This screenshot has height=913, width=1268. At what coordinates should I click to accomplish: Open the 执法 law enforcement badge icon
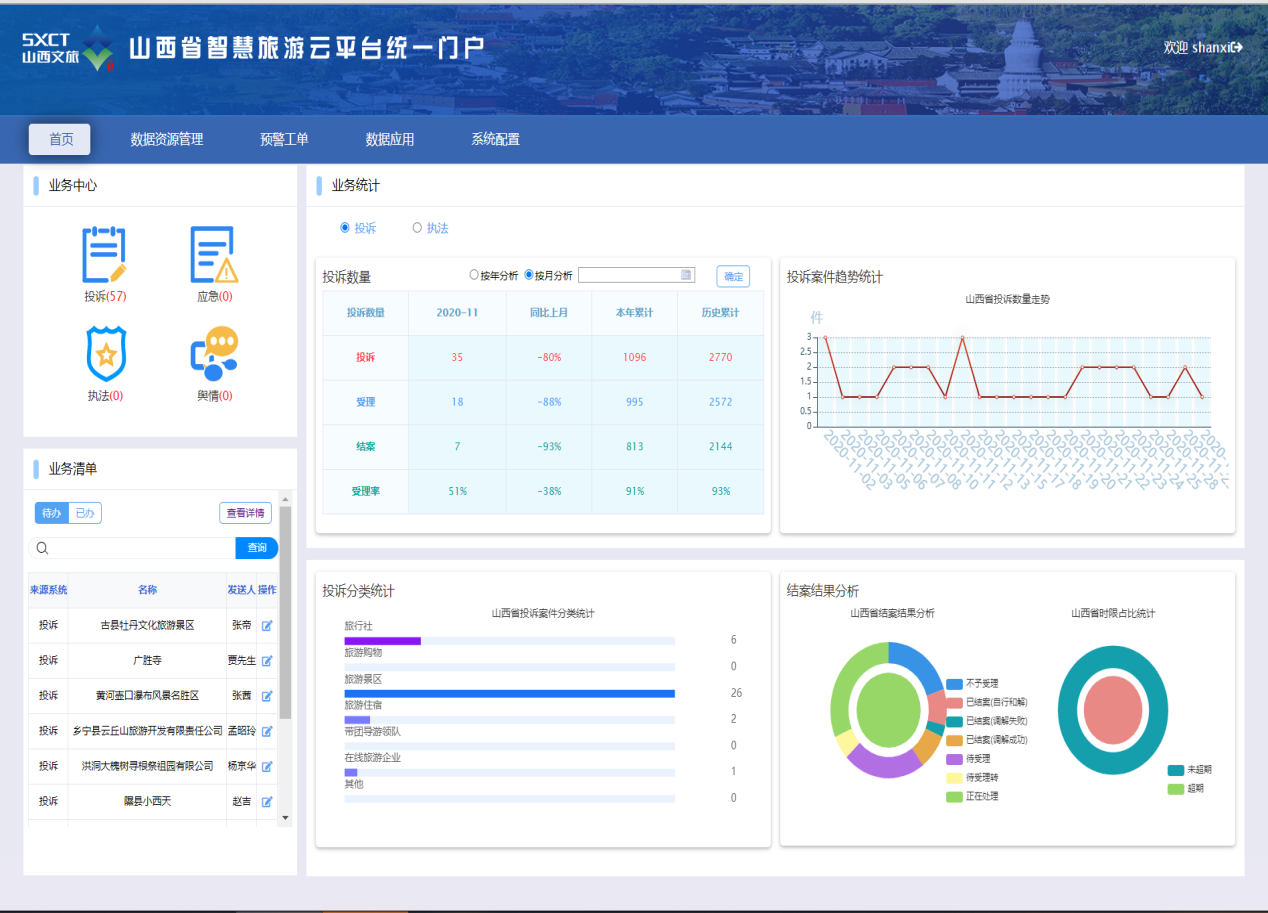click(105, 354)
